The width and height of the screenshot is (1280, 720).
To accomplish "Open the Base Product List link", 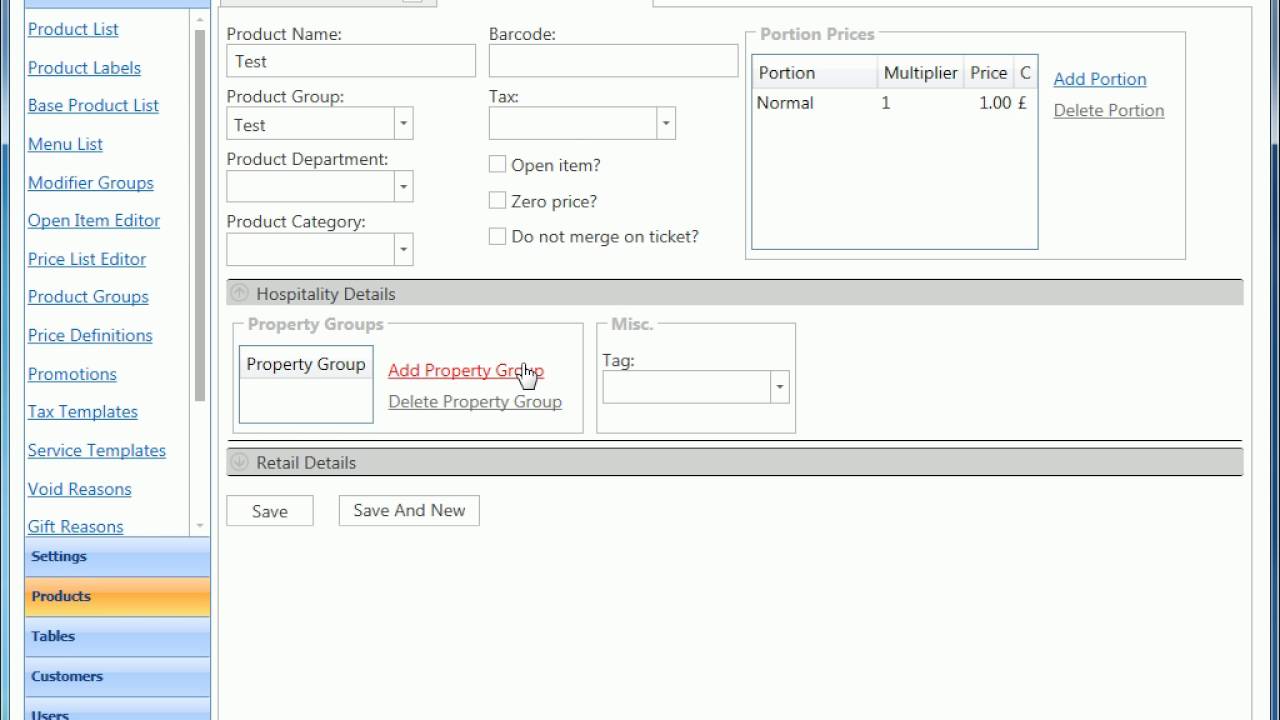I will pyautogui.click(x=93, y=105).
